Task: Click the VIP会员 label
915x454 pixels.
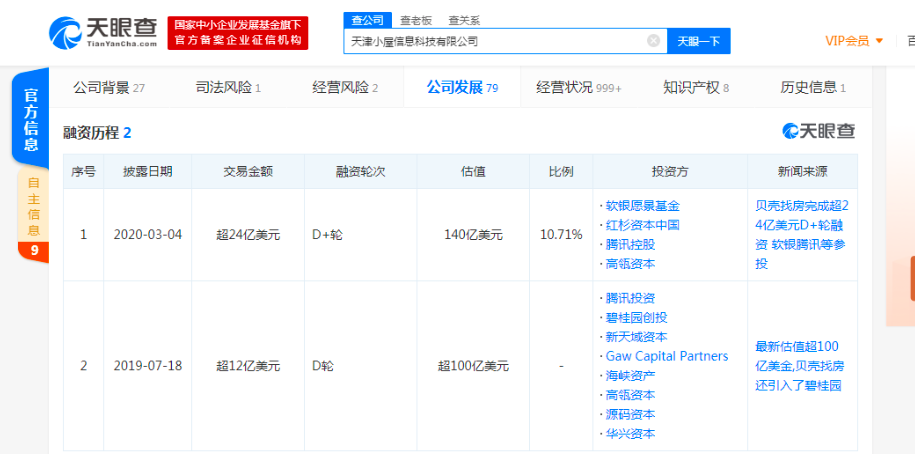Action: tap(847, 41)
